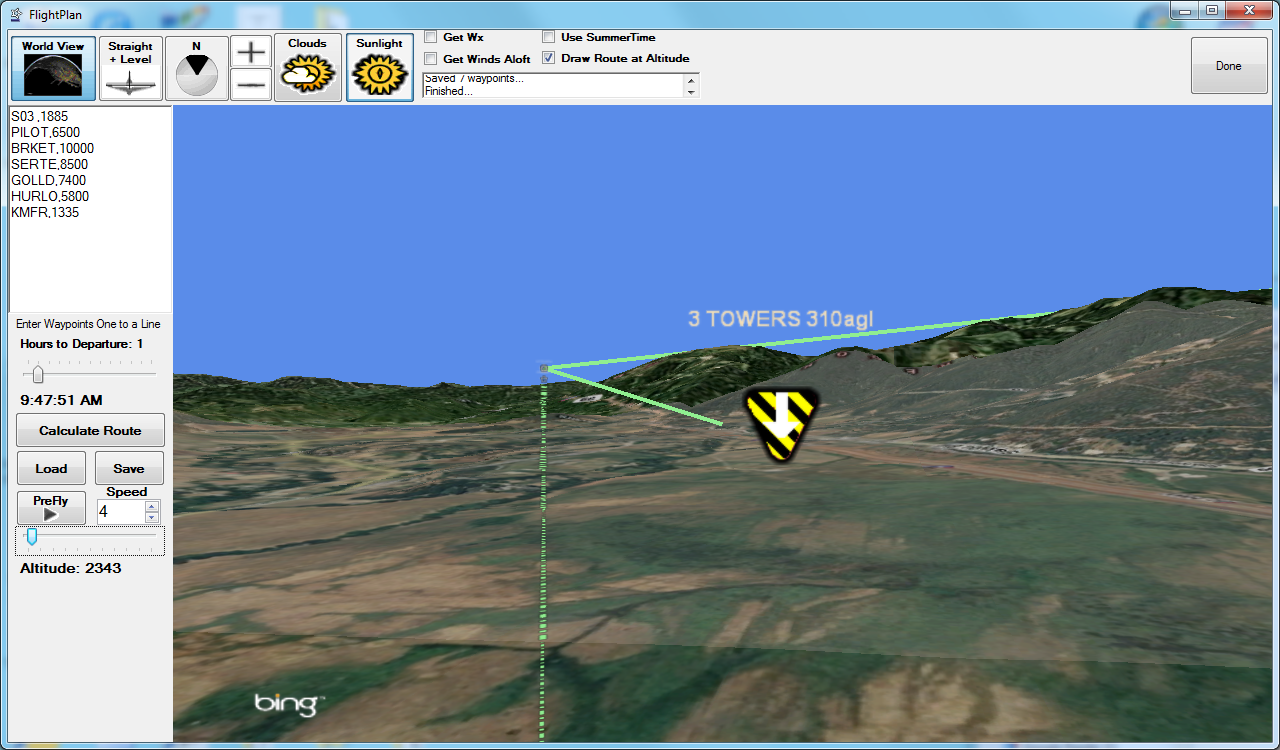Screen dimensions: 1280x750
Task: Enable Get Winds Aloft checkbox
Action: coord(431,59)
